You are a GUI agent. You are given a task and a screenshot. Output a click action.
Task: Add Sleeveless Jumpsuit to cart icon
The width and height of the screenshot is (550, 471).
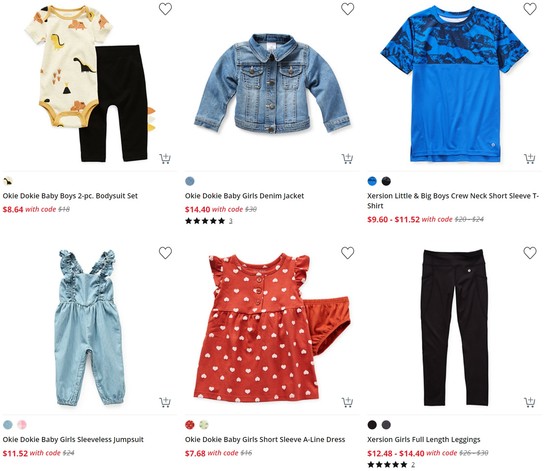coord(165,402)
